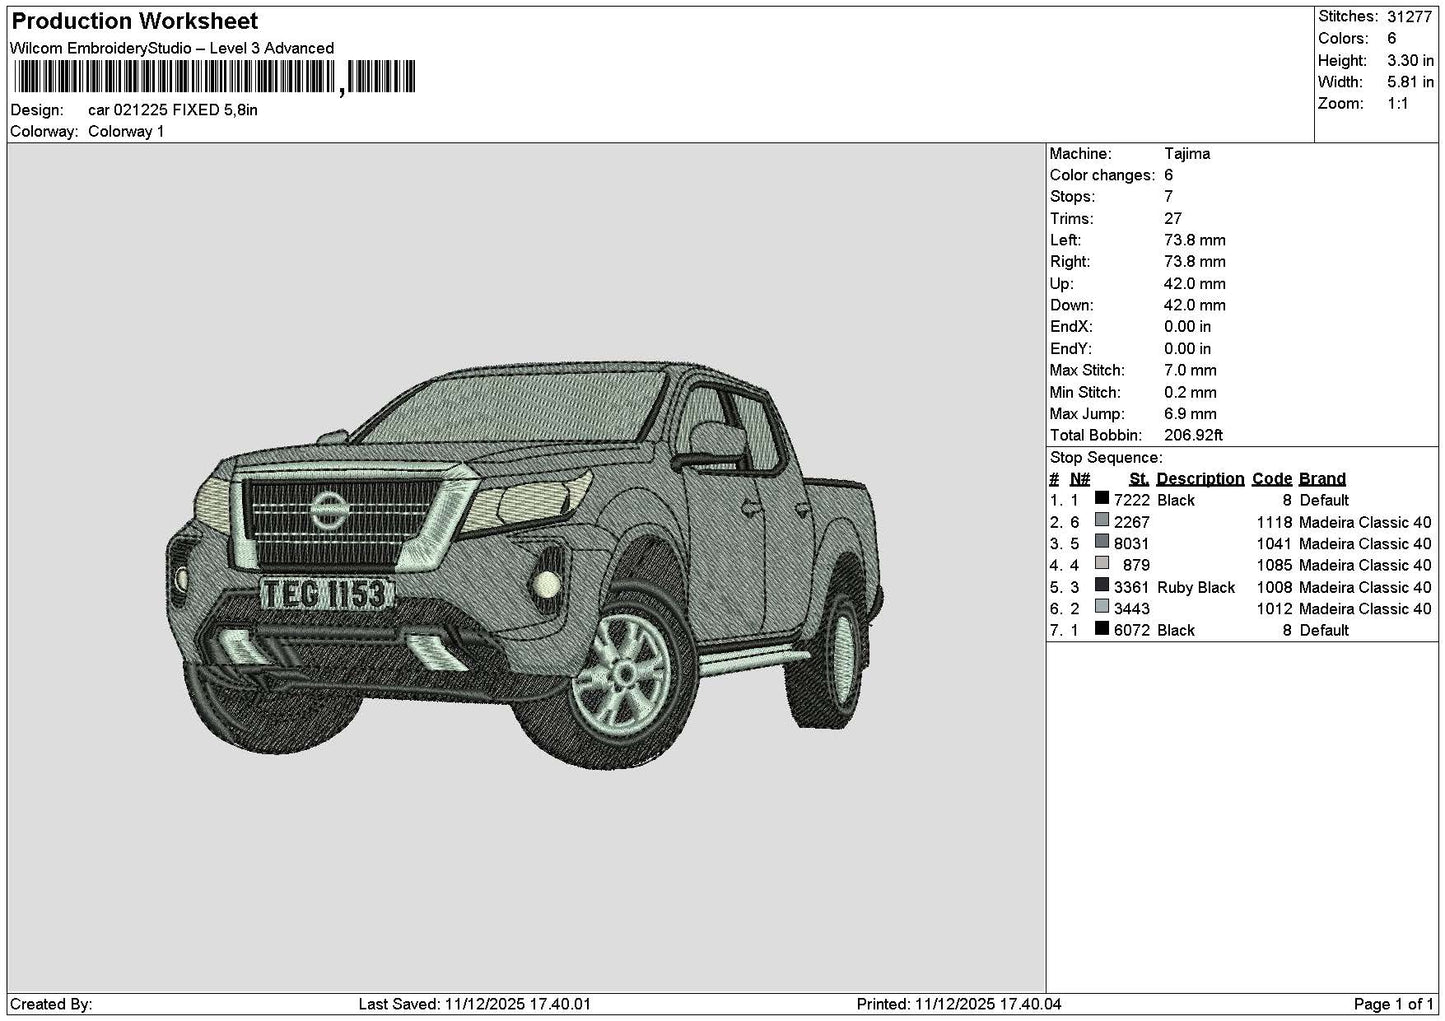Click the EndY: label

pos(1071,349)
